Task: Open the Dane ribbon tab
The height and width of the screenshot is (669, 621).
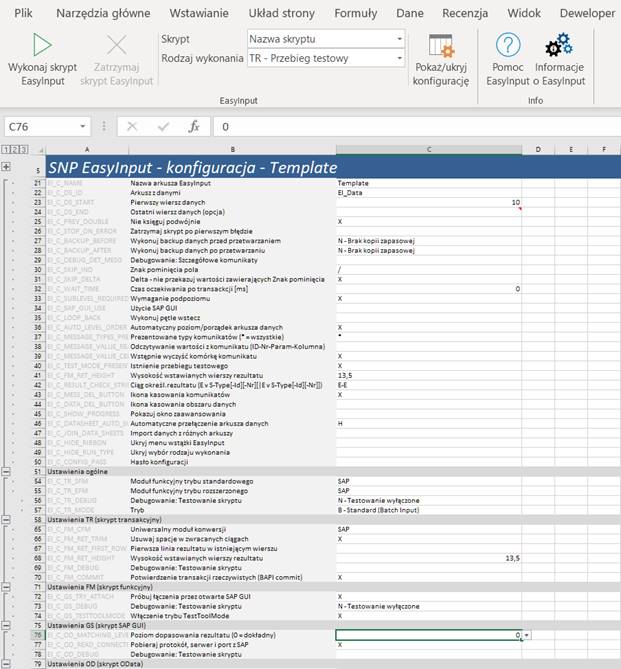Action: (x=410, y=13)
